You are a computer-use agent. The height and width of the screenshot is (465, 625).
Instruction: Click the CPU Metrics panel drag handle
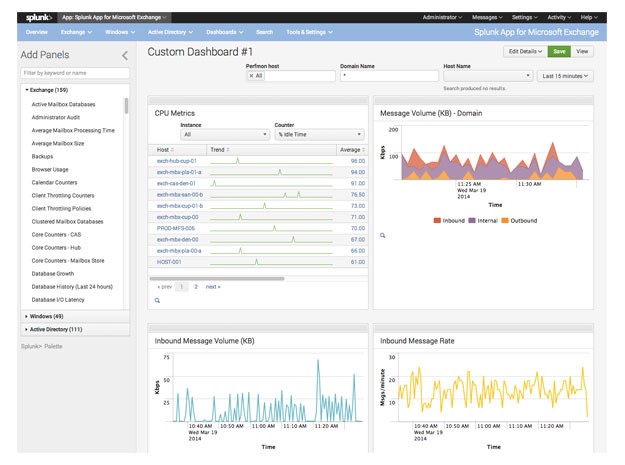click(x=258, y=100)
